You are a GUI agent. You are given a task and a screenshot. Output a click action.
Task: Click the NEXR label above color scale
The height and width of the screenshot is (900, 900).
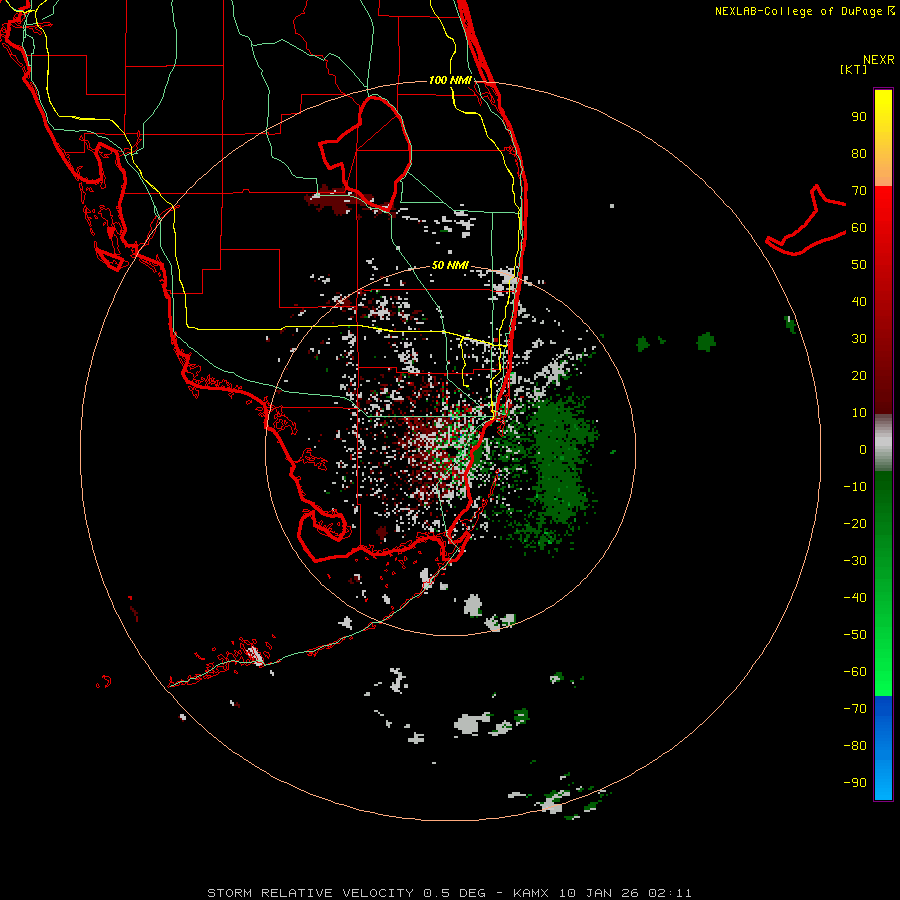coord(879,60)
